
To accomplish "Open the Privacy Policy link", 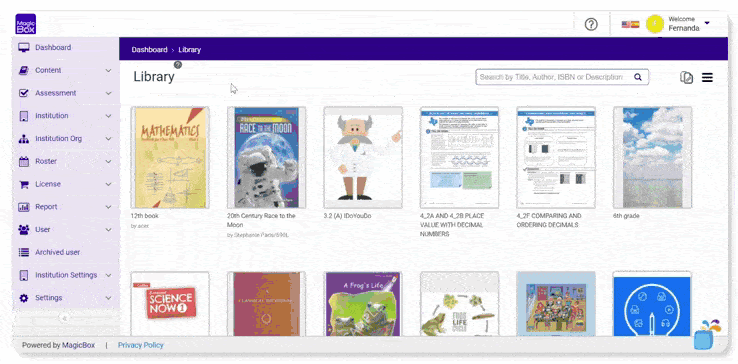I will 141,345.
